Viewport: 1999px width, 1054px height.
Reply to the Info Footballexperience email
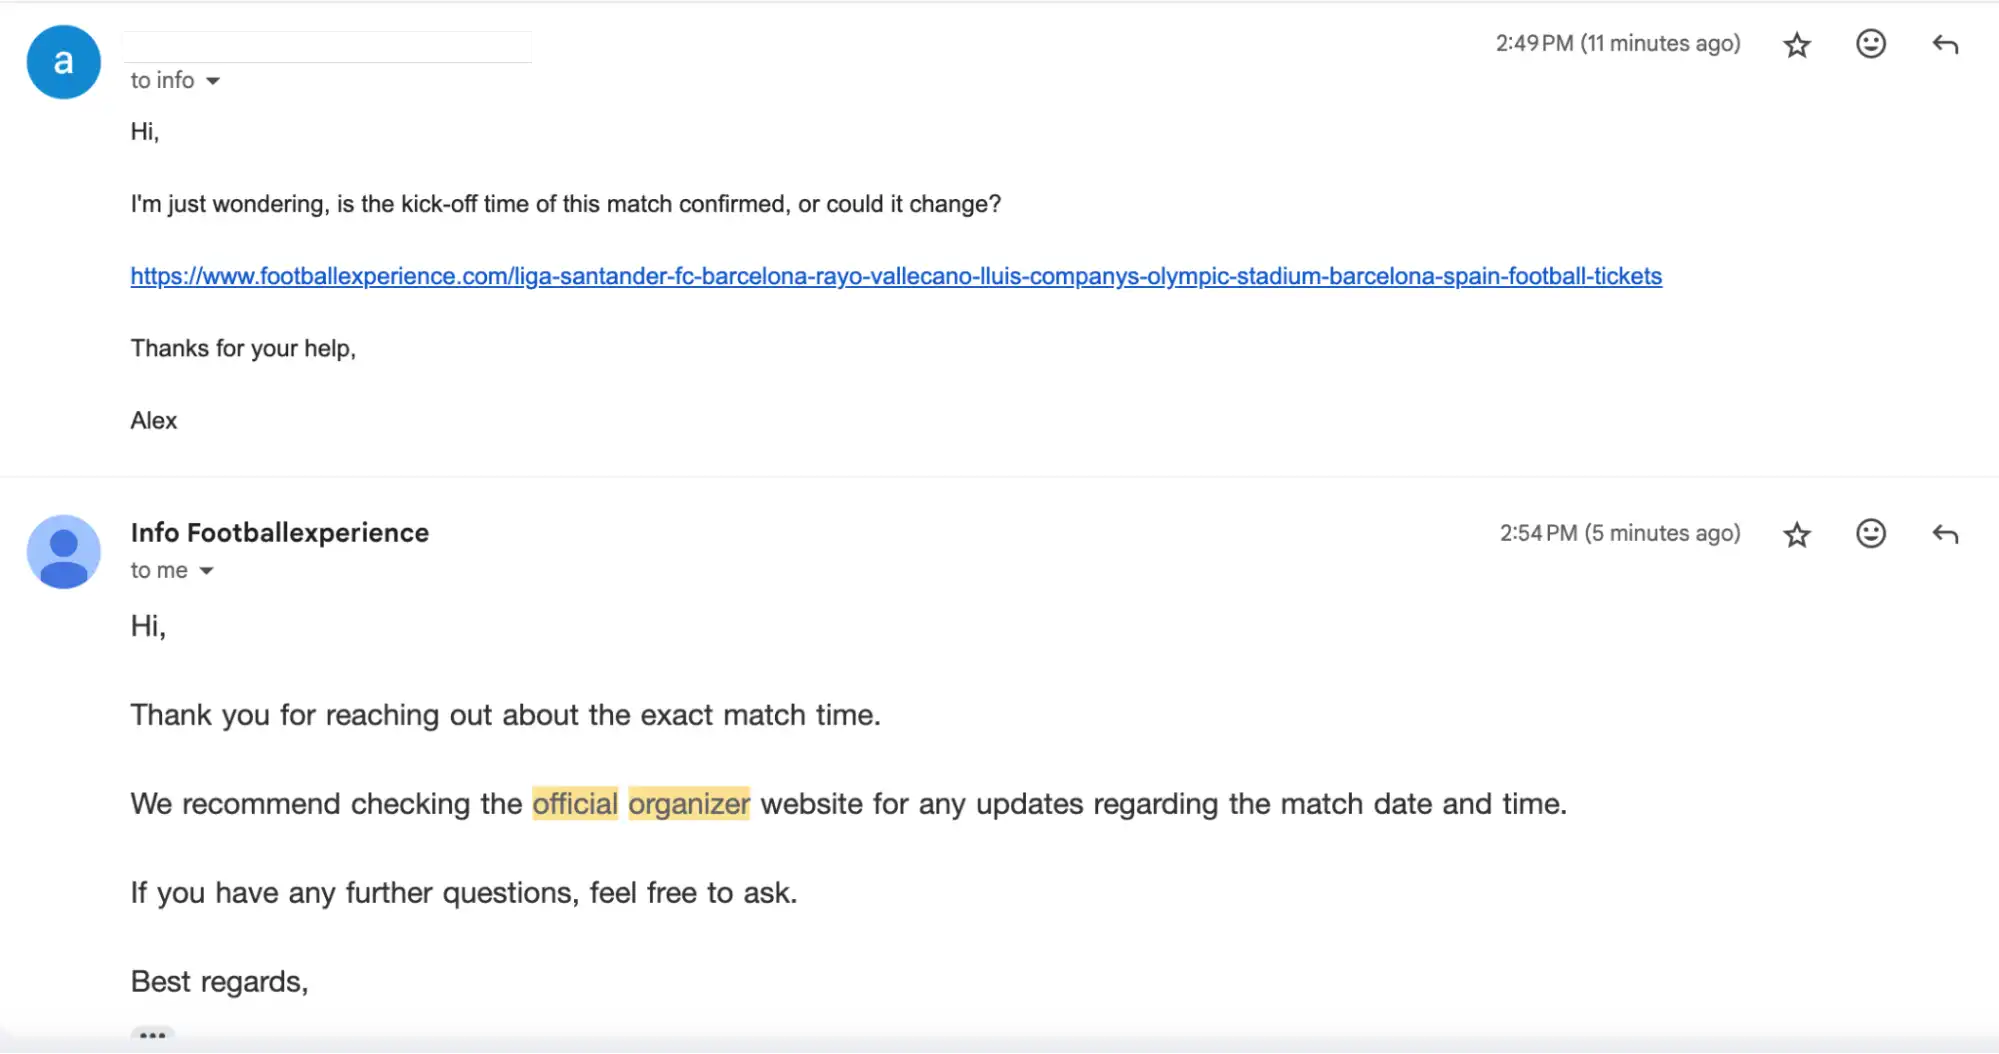pyautogui.click(x=1944, y=534)
